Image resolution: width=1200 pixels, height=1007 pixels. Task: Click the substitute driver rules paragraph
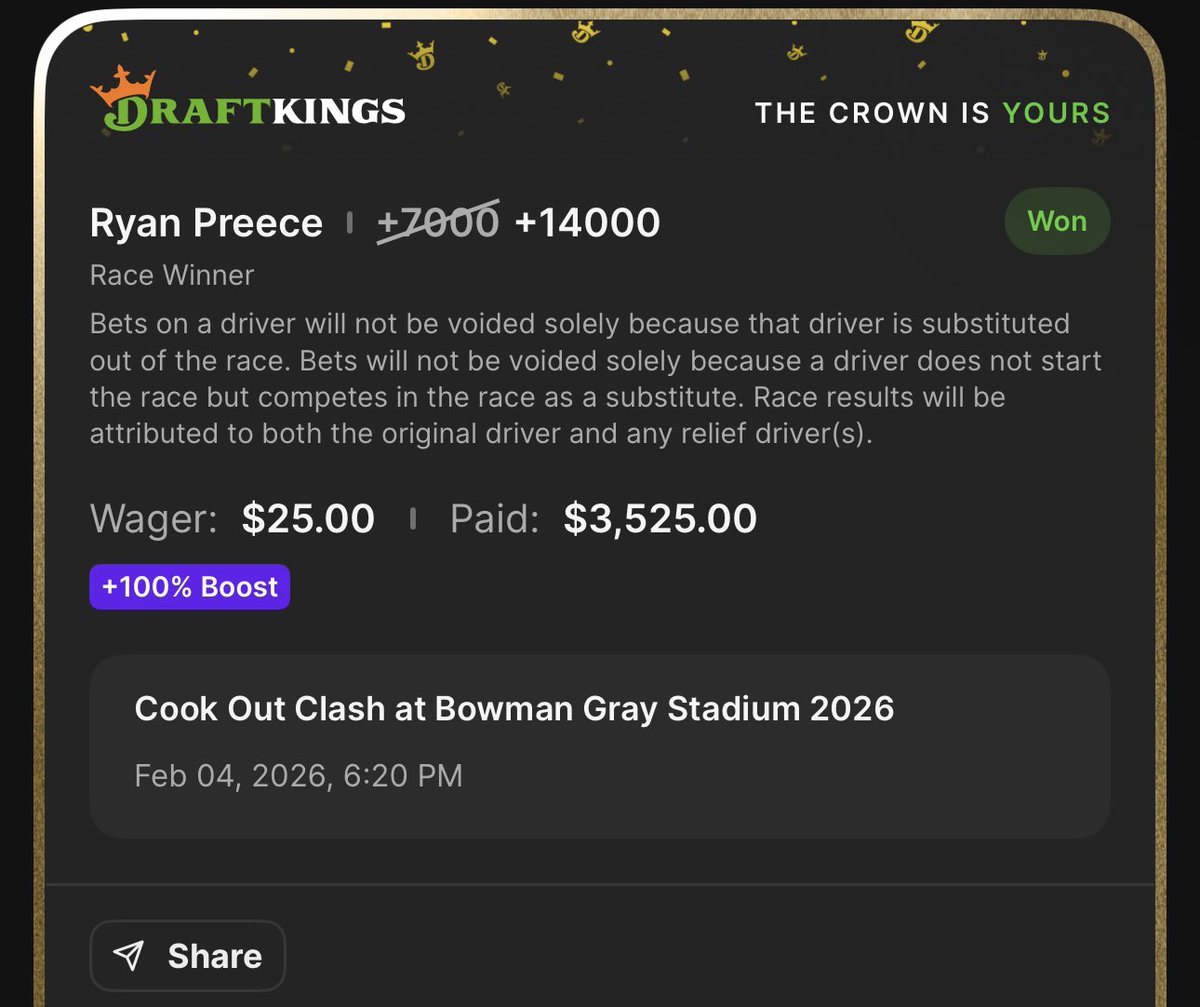(x=595, y=380)
